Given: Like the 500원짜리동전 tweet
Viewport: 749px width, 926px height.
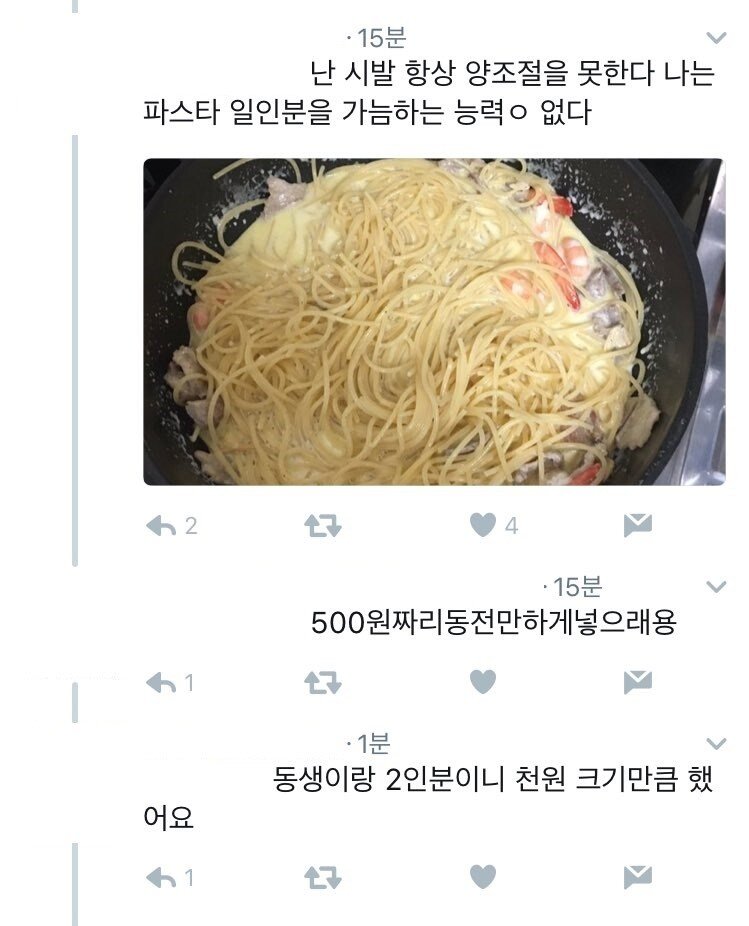Looking at the screenshot, I should (x=483, y=682).
